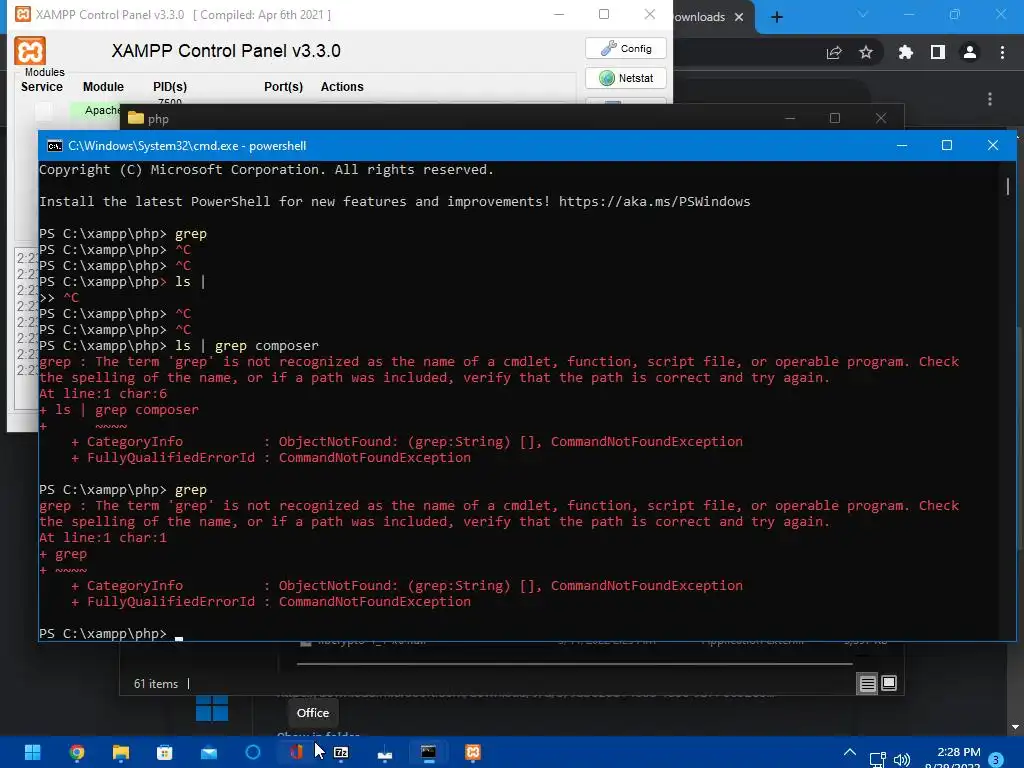Open File Explorer from the taskbar
The image size is (1024, 768).
(121, 752)
